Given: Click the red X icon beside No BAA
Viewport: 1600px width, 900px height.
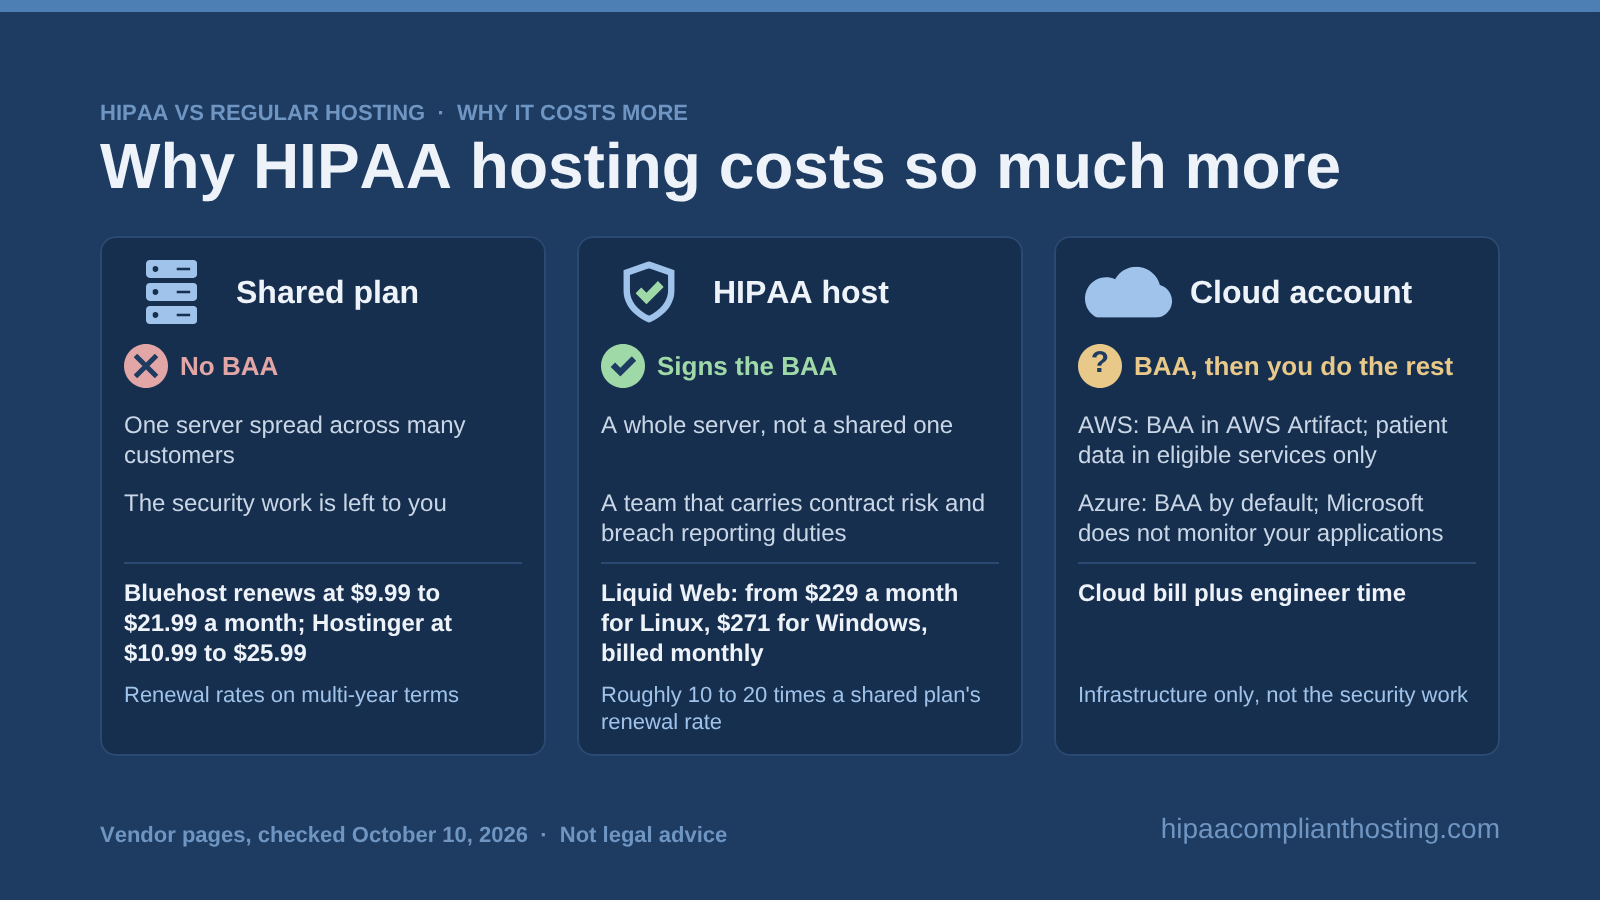Looking at the screenshot, I should 146,366.
